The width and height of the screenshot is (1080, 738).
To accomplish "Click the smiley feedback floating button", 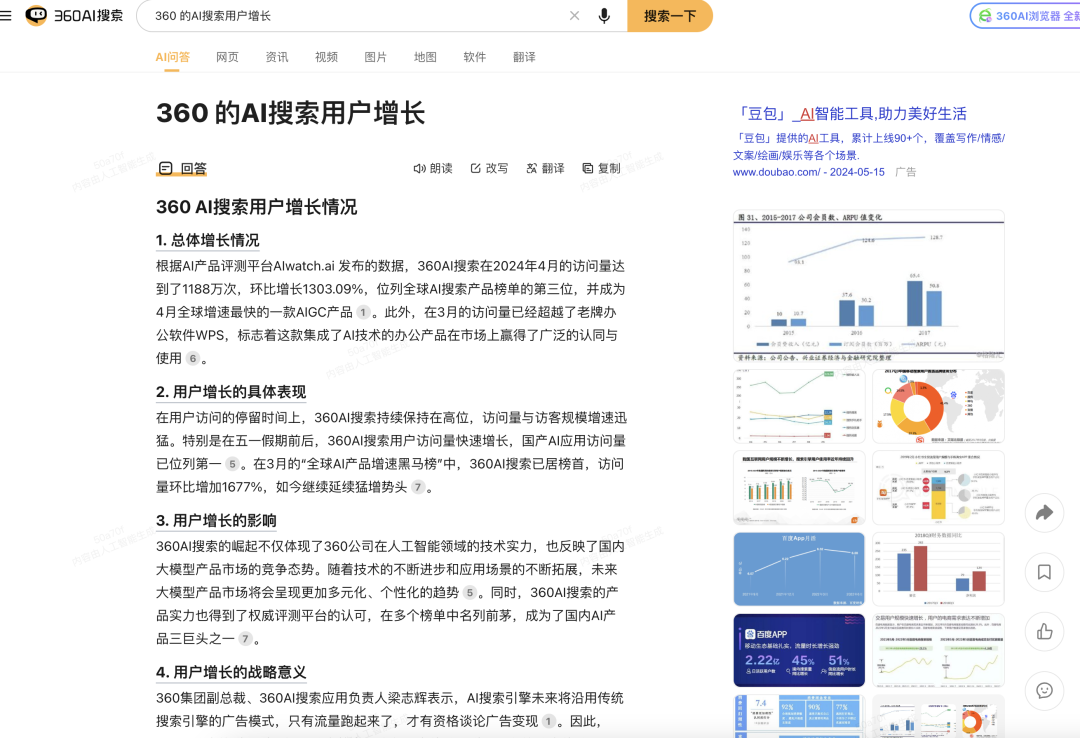I will pos(1044,690).
